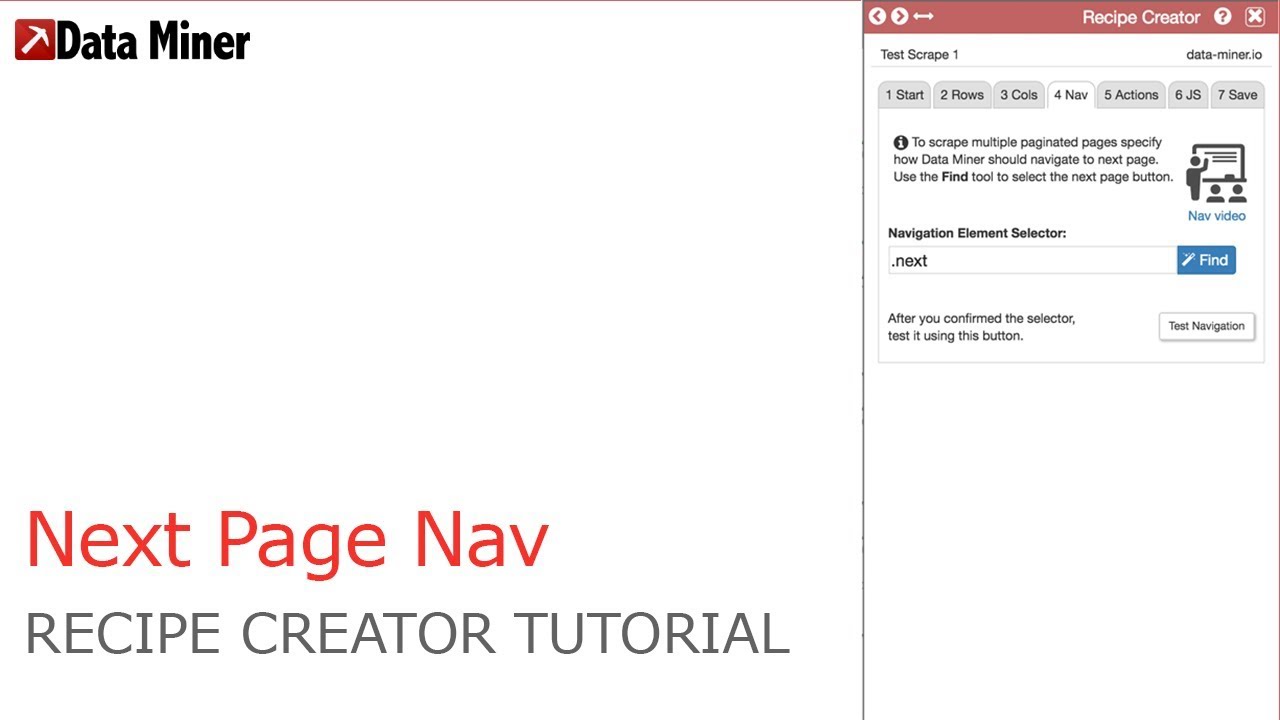Click the instructor presentation icon above Nav video

click(x=1217, y=173)
